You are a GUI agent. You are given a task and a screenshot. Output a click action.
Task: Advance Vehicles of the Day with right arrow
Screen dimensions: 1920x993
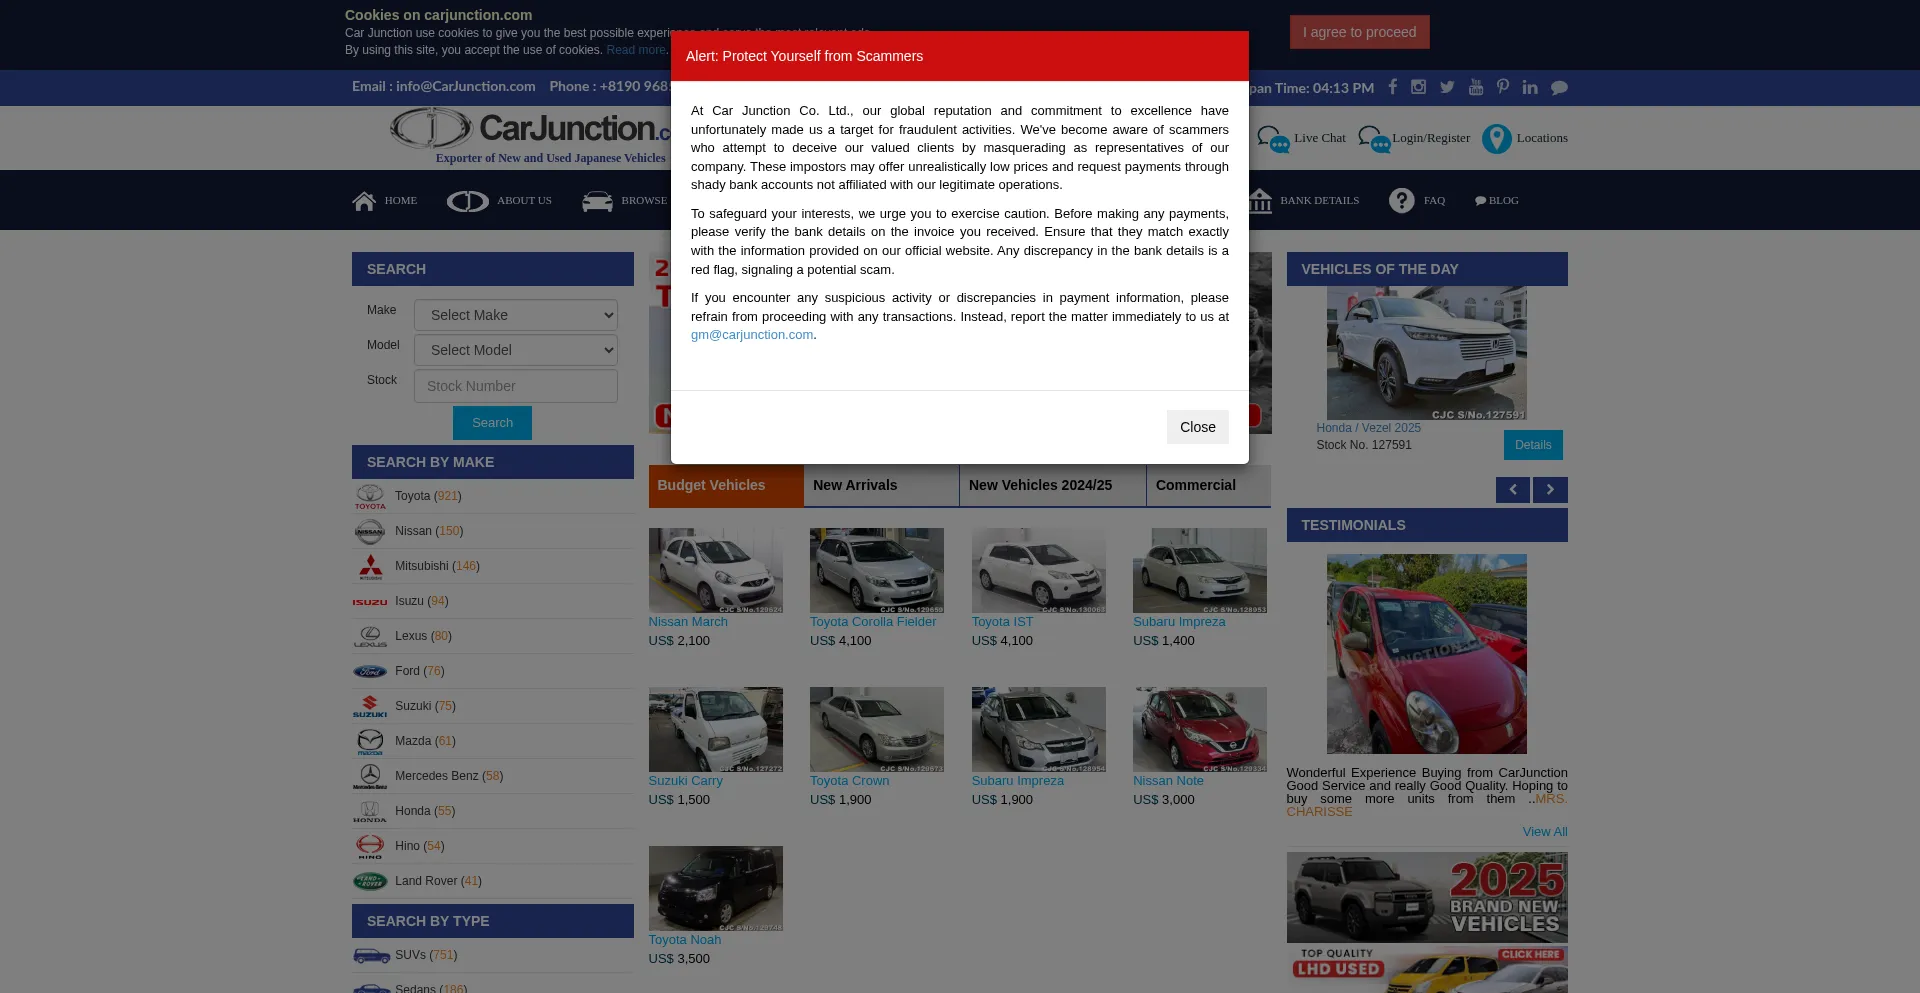coord(1550,490)
